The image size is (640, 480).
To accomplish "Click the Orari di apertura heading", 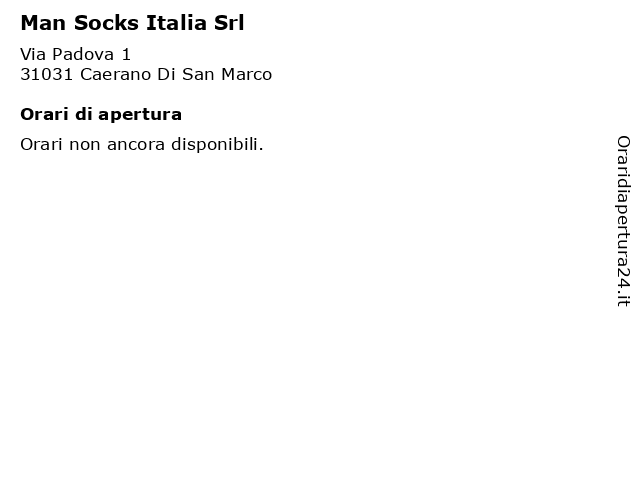I will click(x=101, y=115).
